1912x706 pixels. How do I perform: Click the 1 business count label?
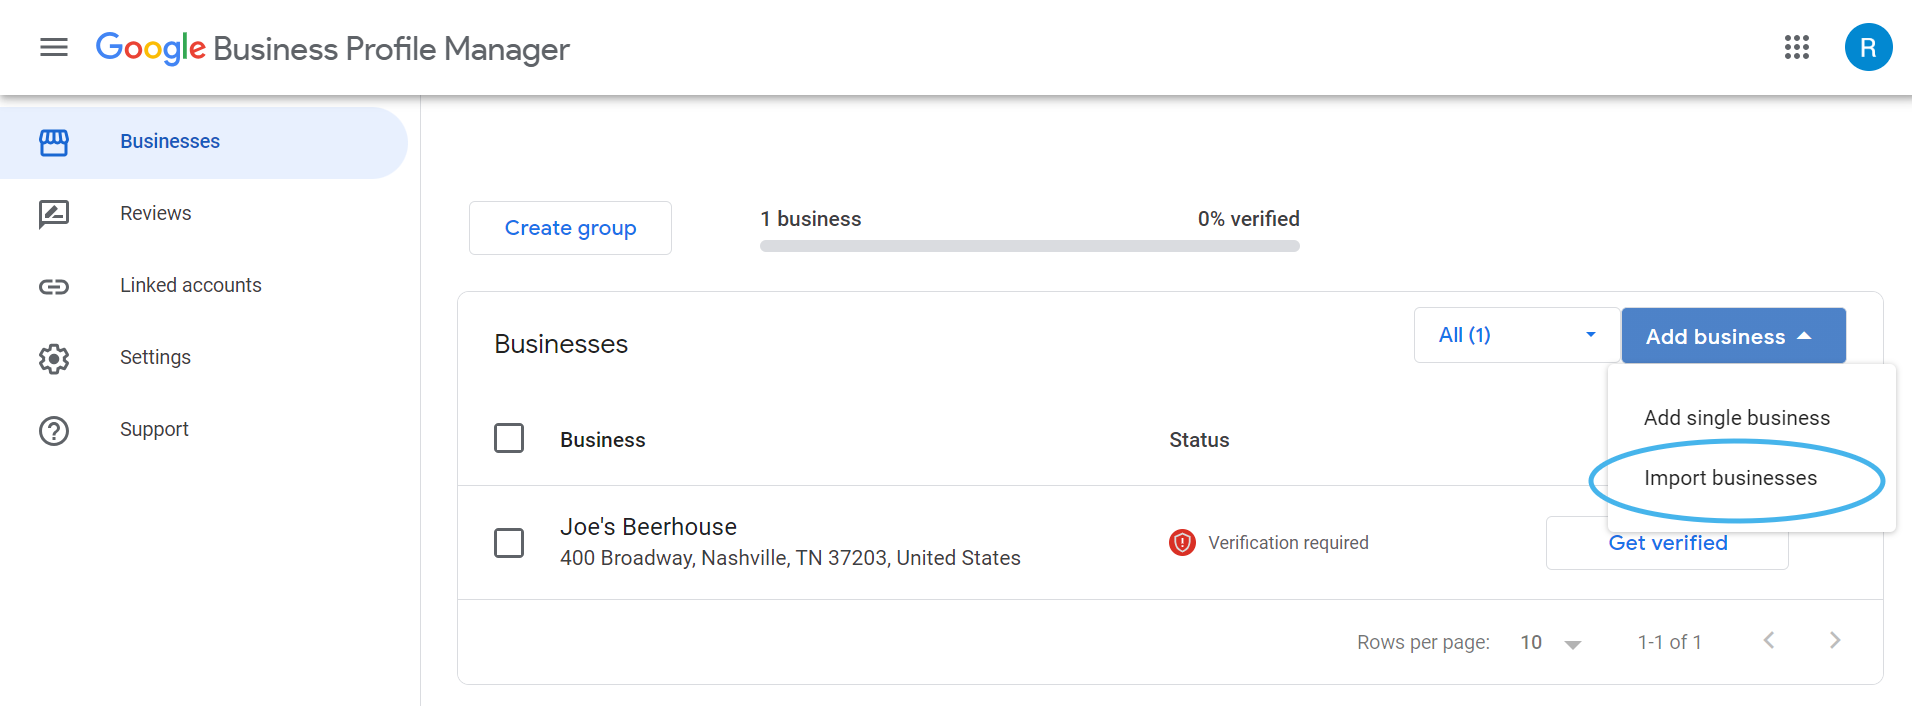tap(810, 219)
